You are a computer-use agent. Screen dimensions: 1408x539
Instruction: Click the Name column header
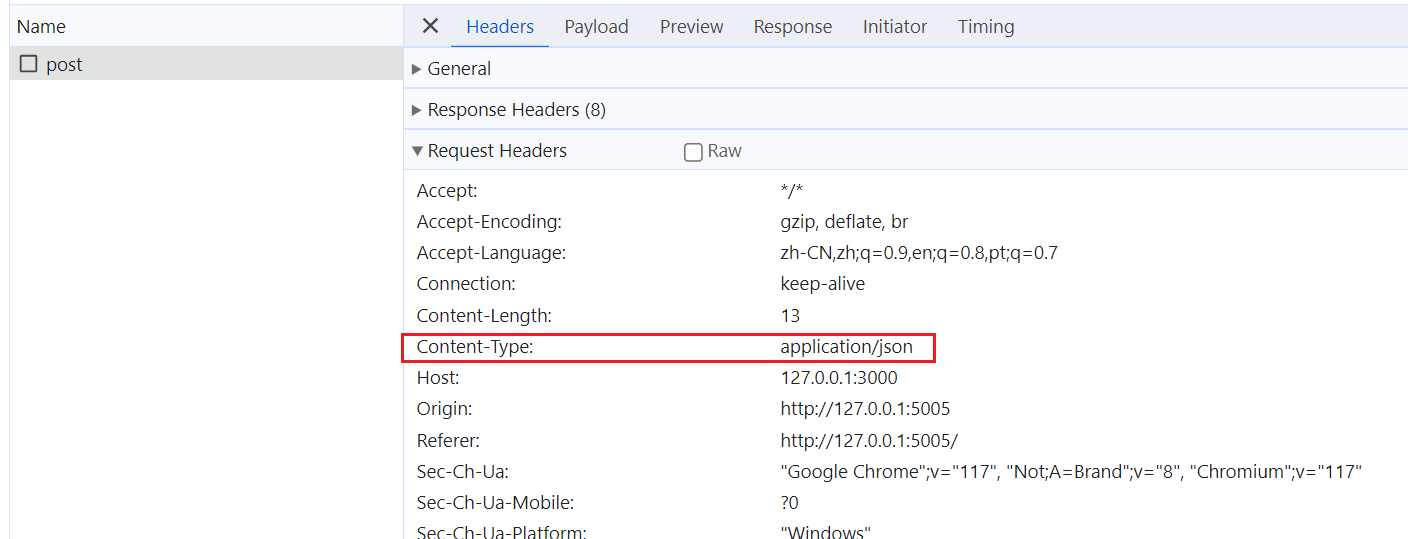41,27
